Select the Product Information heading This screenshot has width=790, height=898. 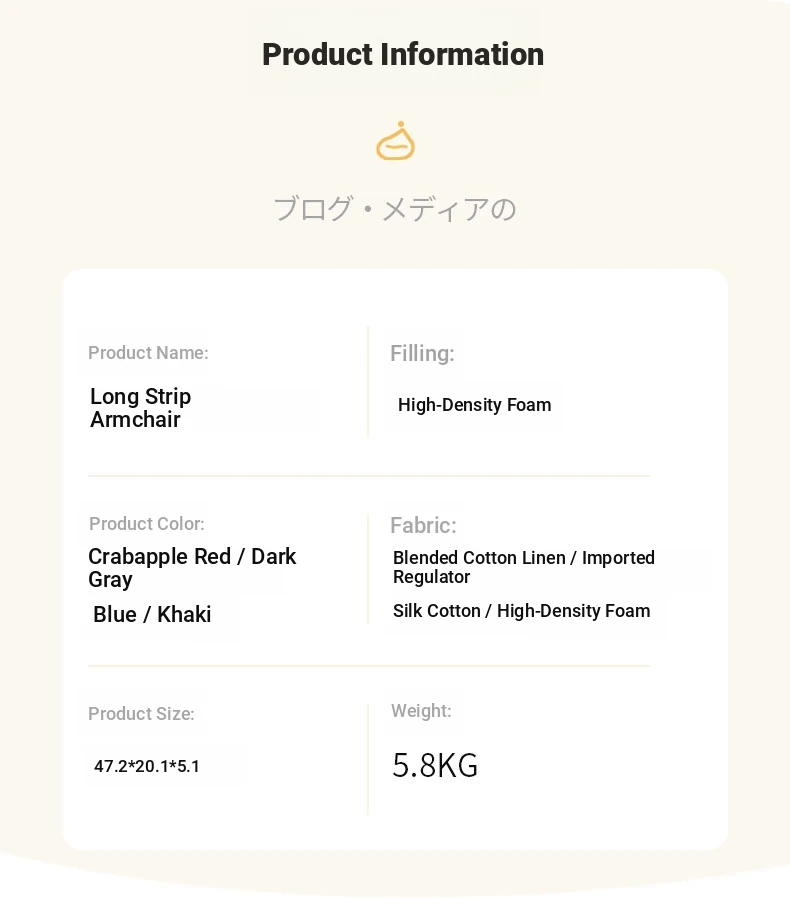click(x=403, y=55)
